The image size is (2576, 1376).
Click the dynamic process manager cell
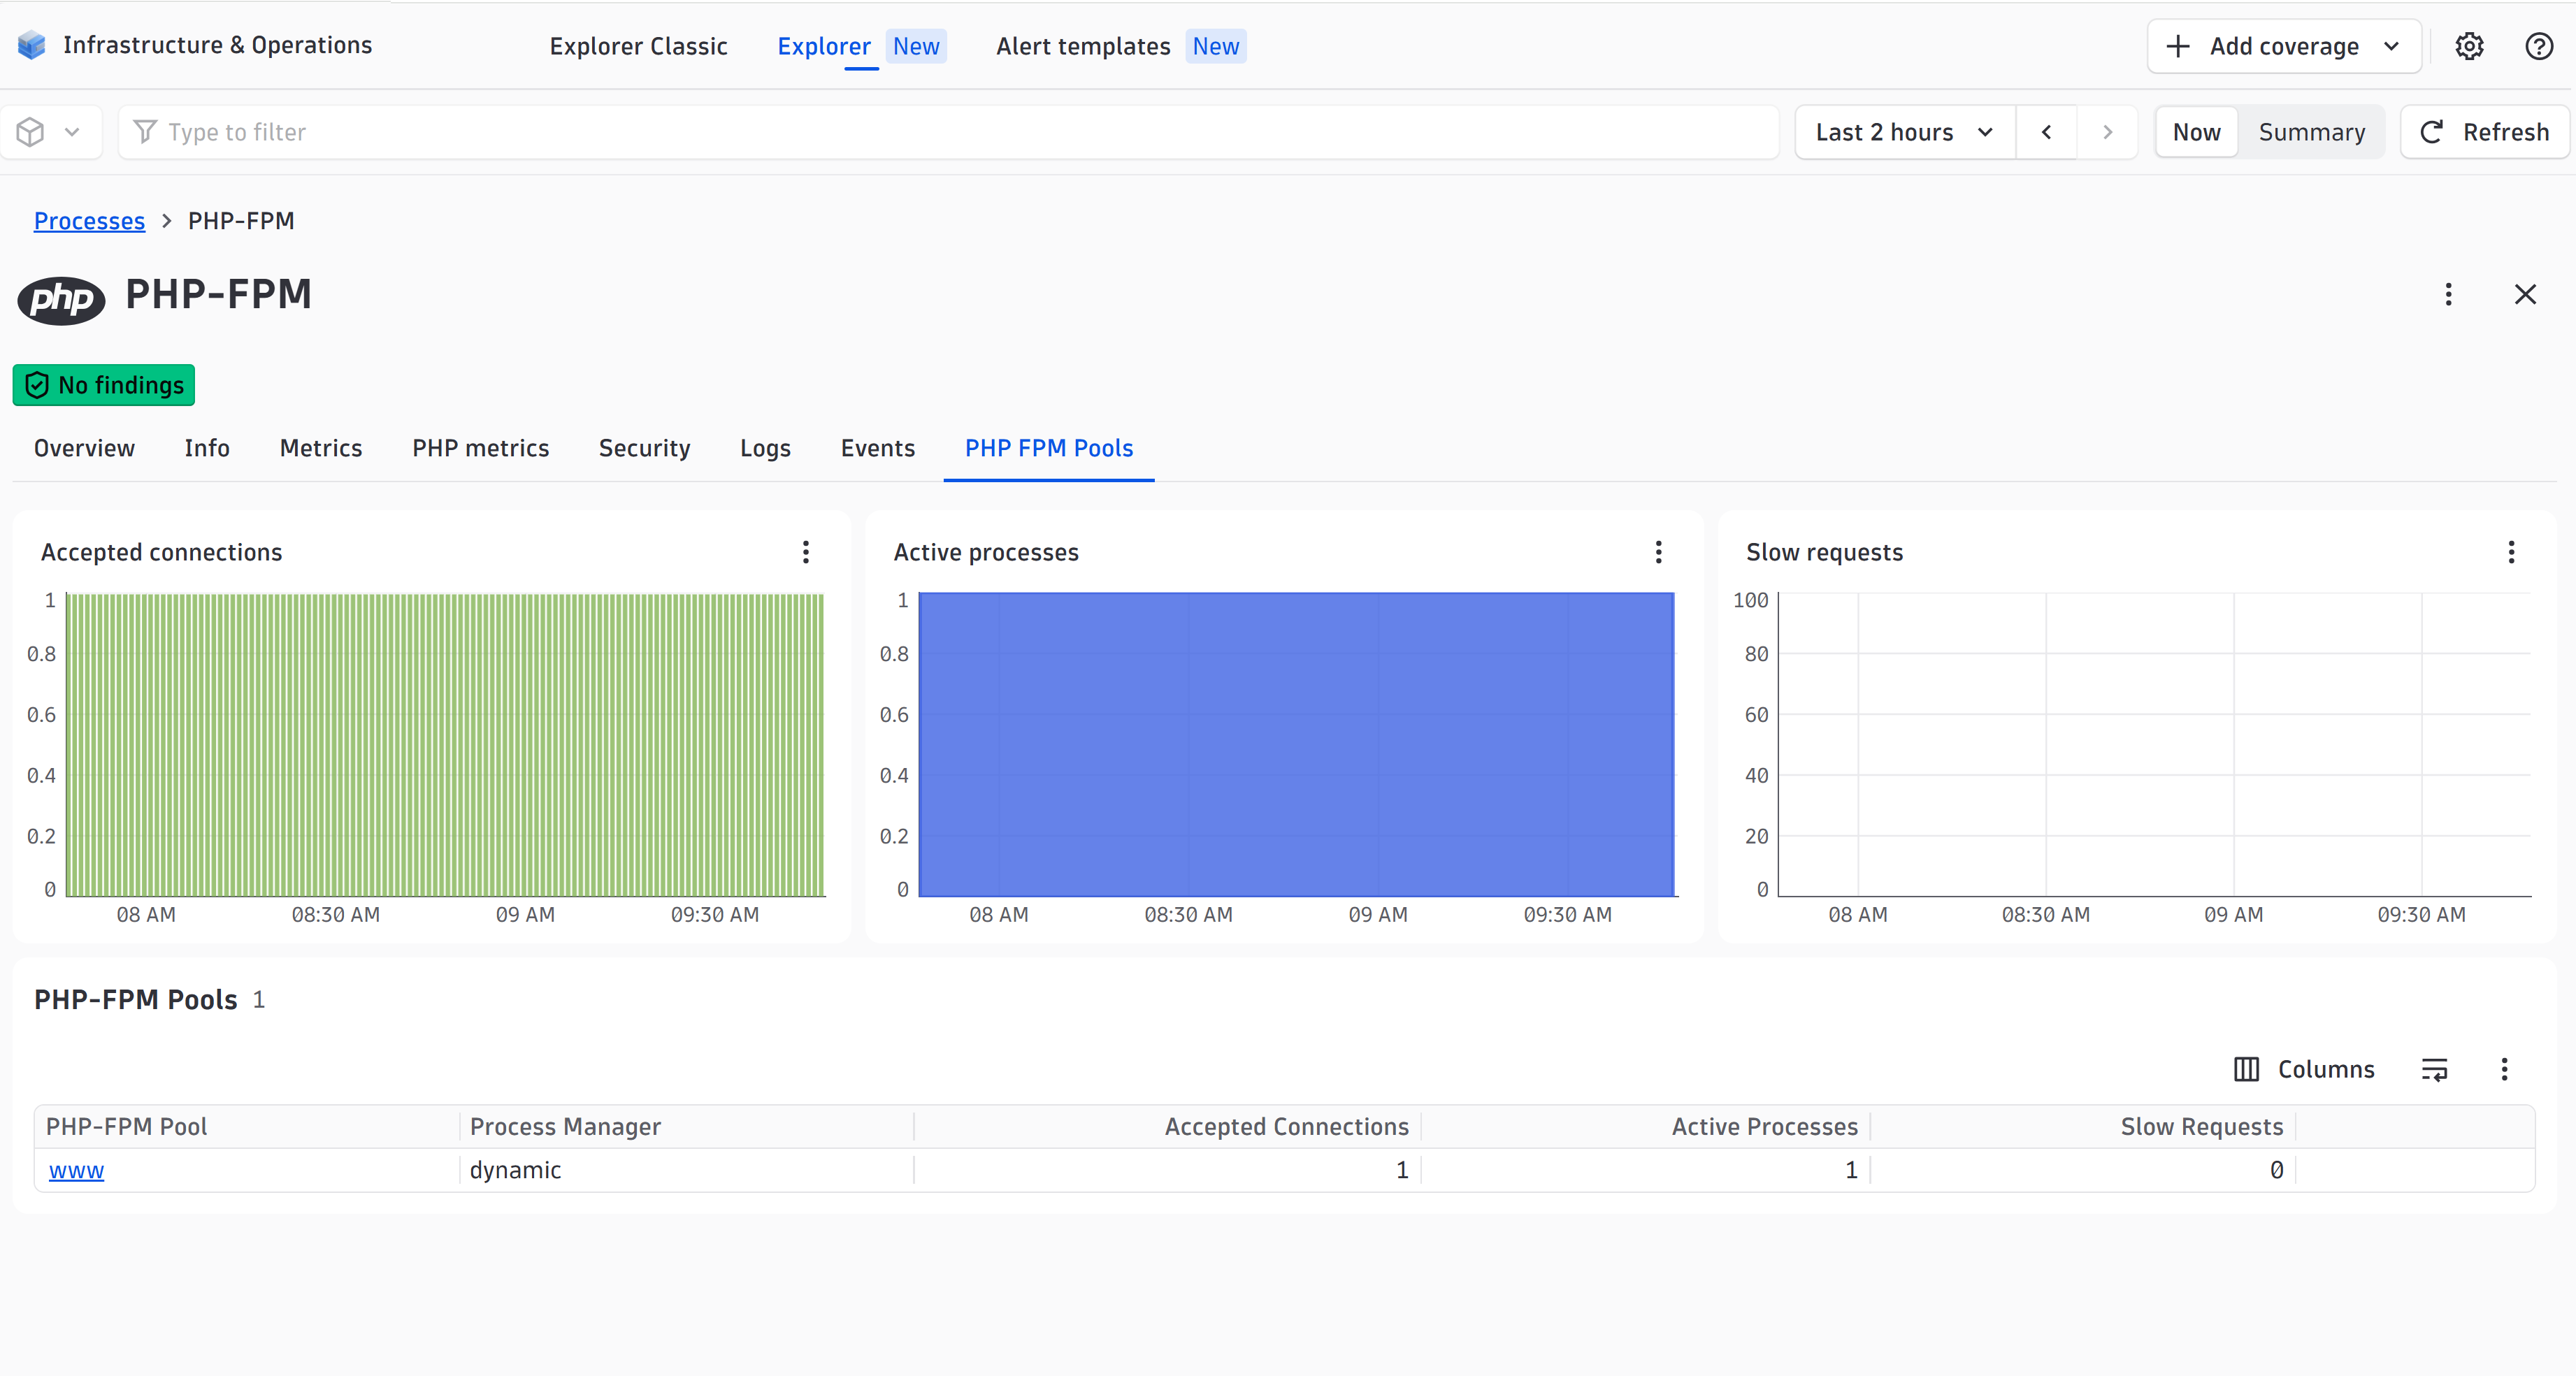[x=515, y=1170]
